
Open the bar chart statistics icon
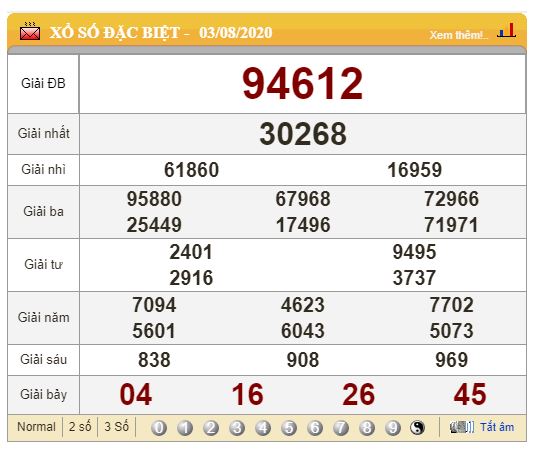(x=507, y=30)
